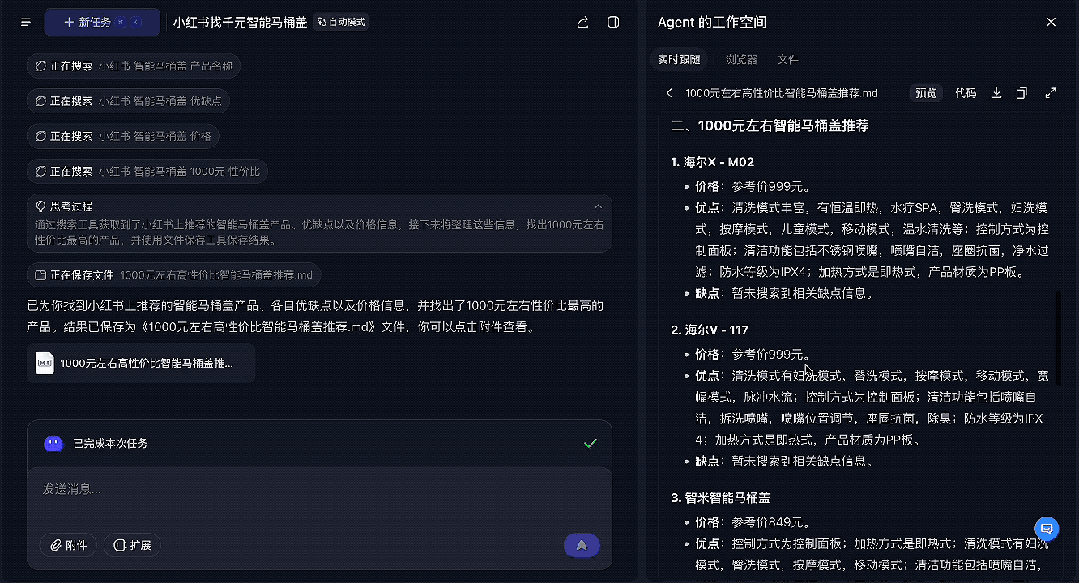1079x583 pixels.
Task: Switch to the 实时跟随 tab
Action: point(679,59)
